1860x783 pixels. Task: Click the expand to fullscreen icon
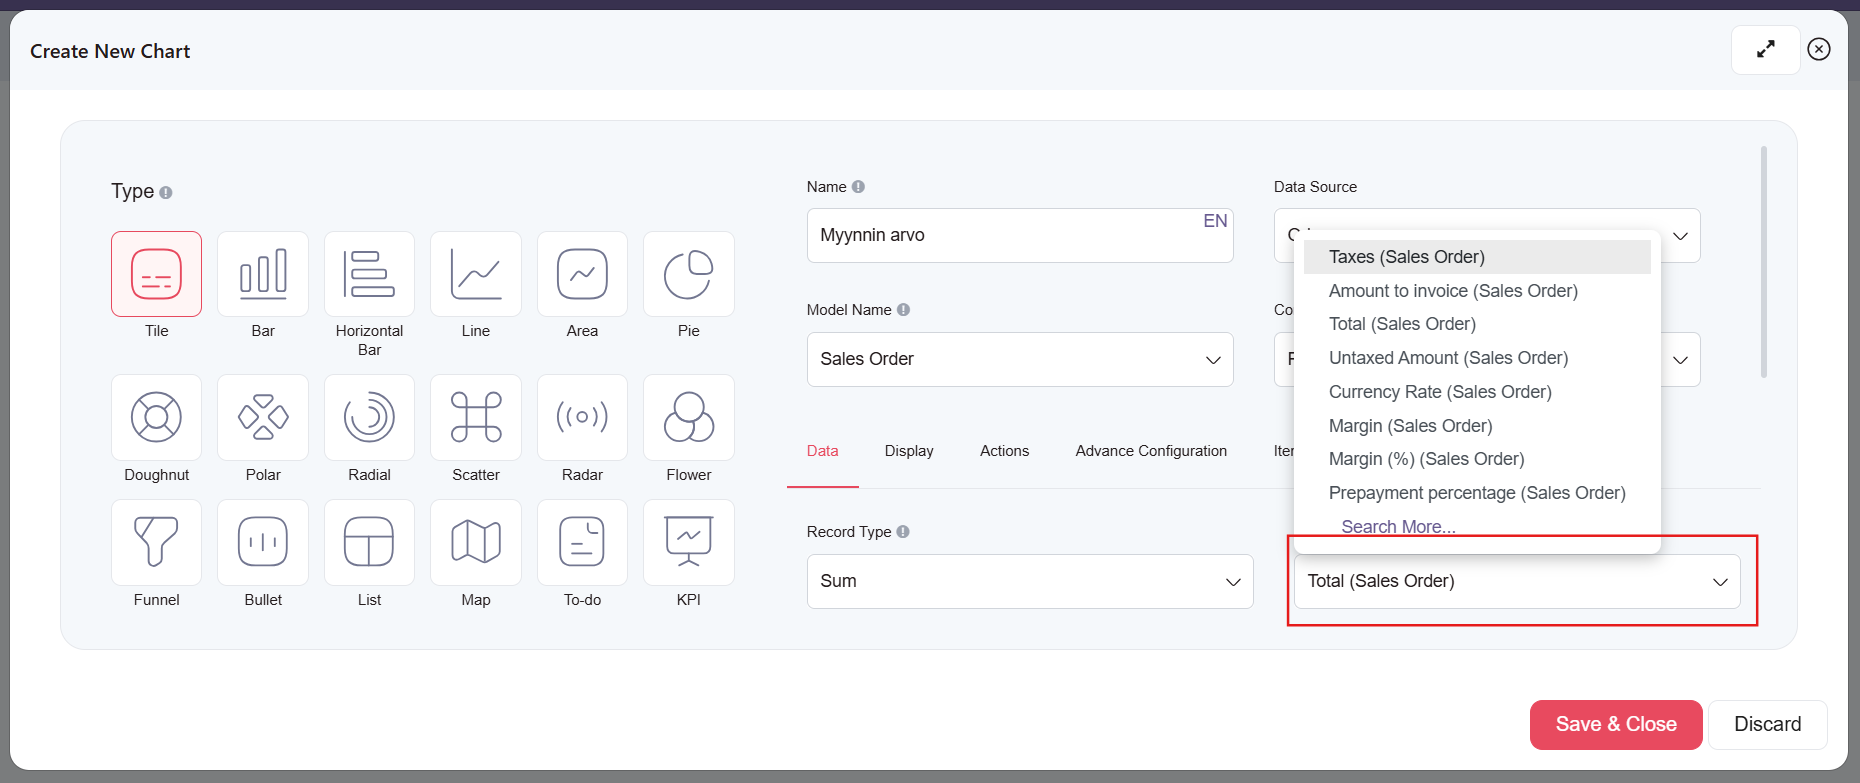pos(1765,49)
